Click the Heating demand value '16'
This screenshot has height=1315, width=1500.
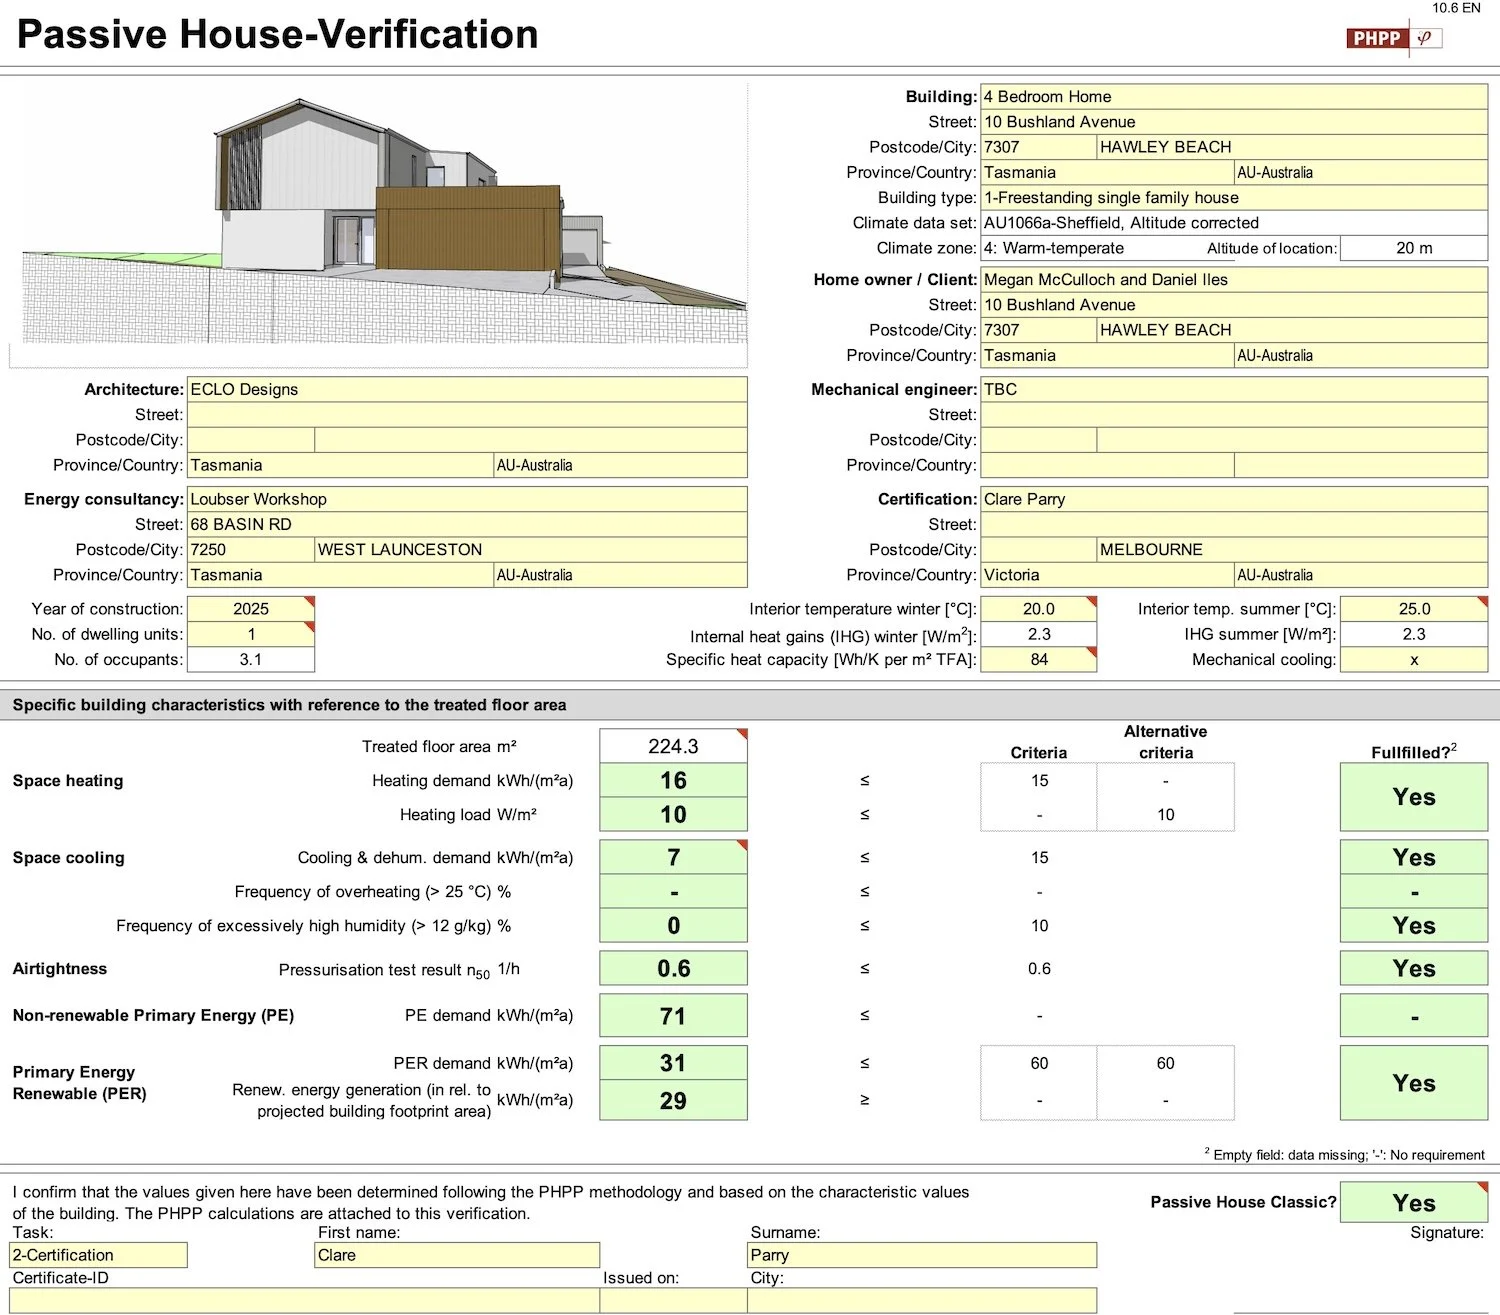[674, 781]
